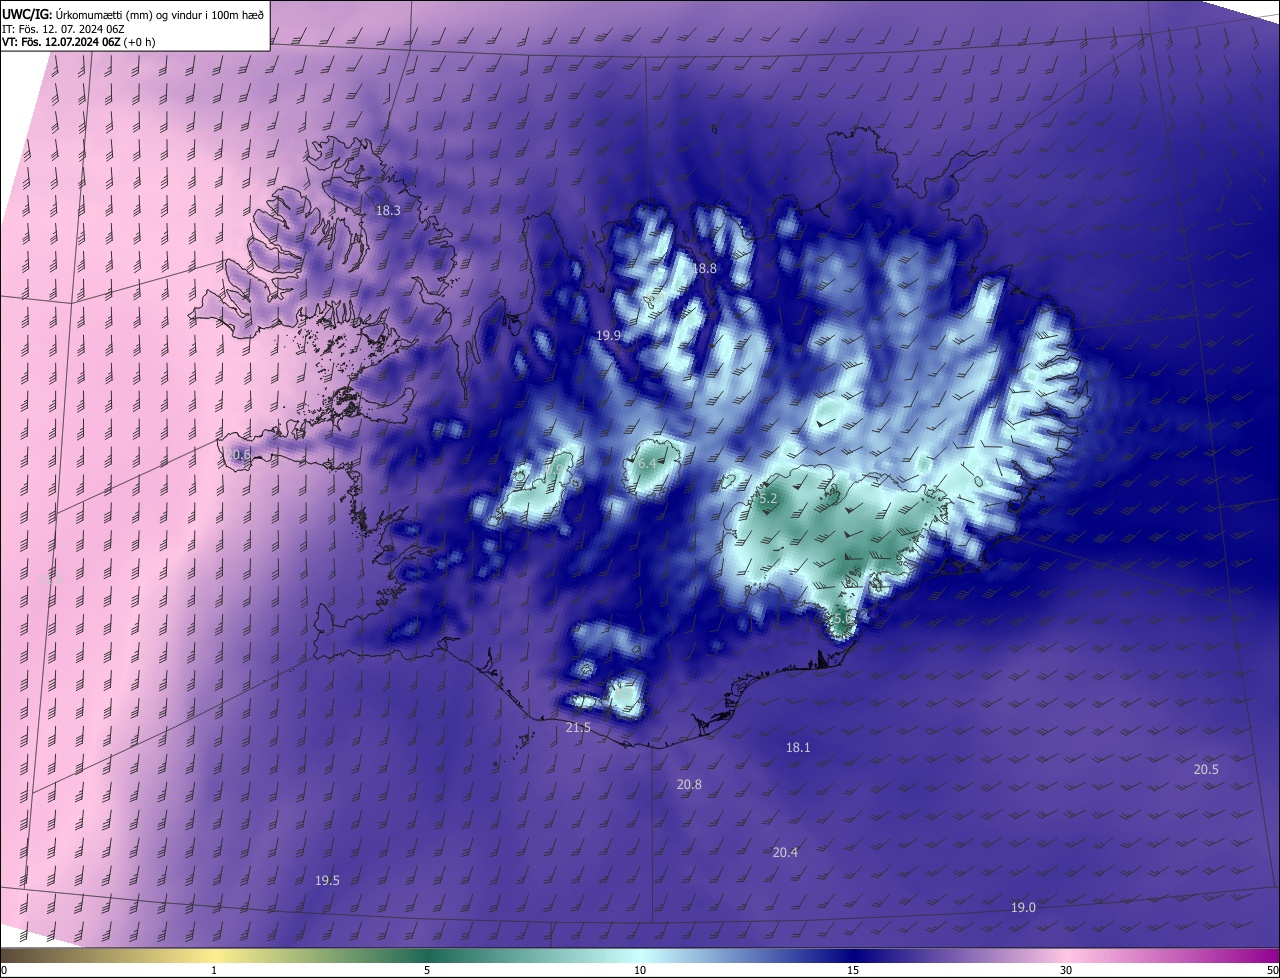1280x978 pixels.
Task: Click the 19.5 value in the southwest
Action: pos(327,881)
